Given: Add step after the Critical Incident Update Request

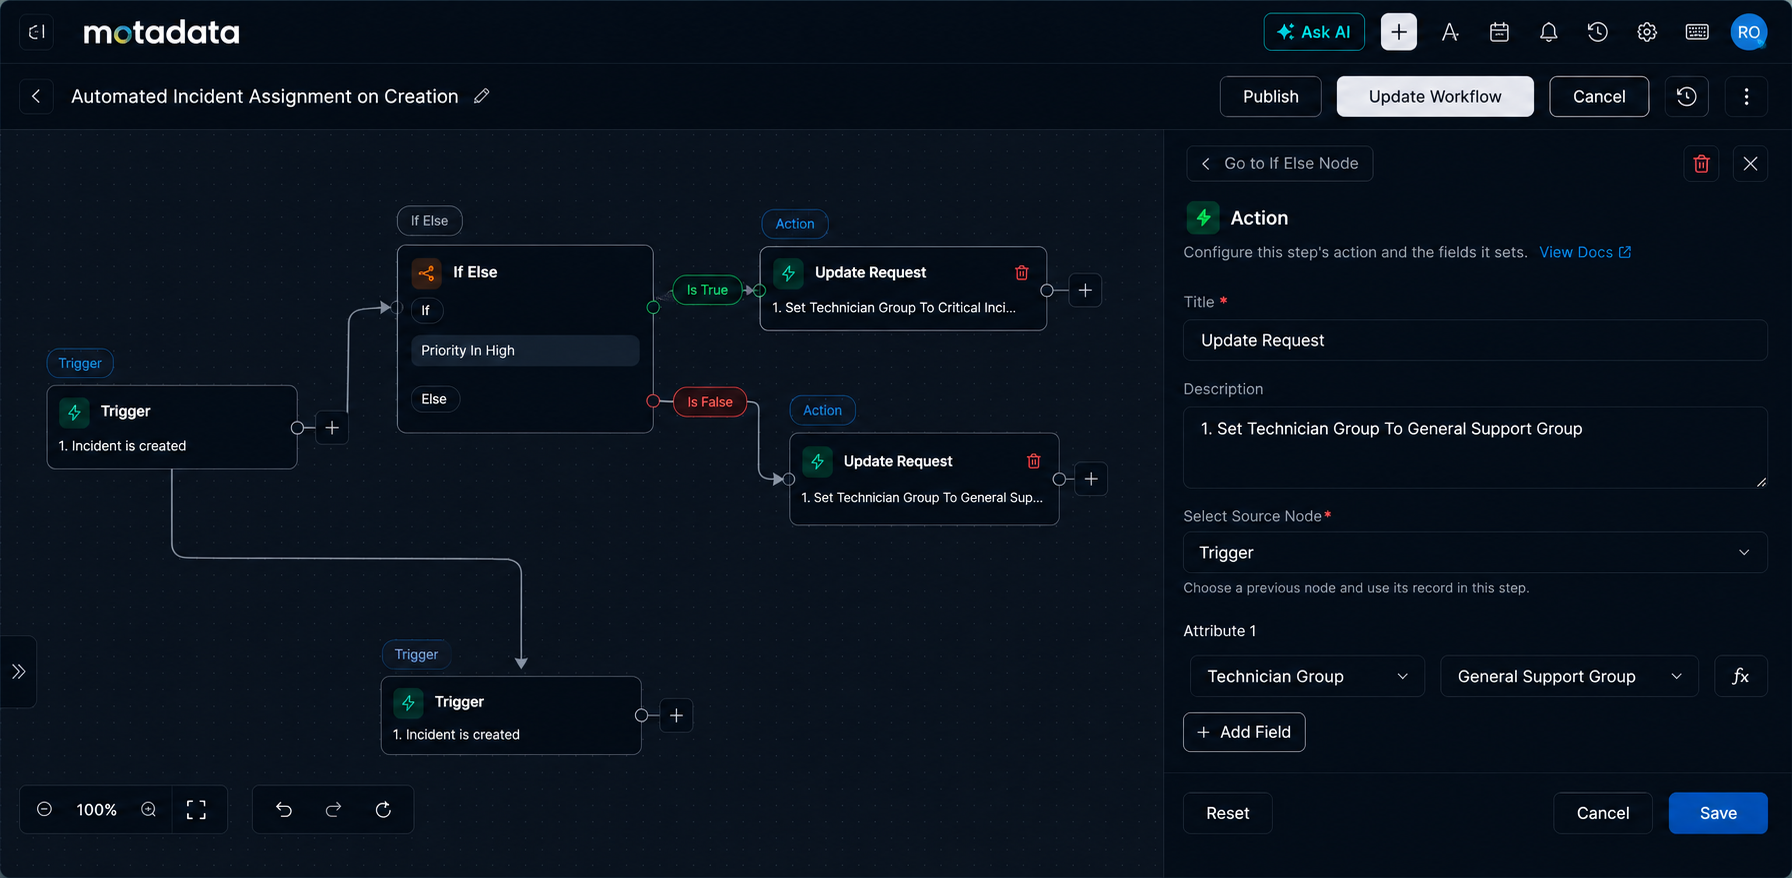Looking at the screenshot, I should [1085, 290].
